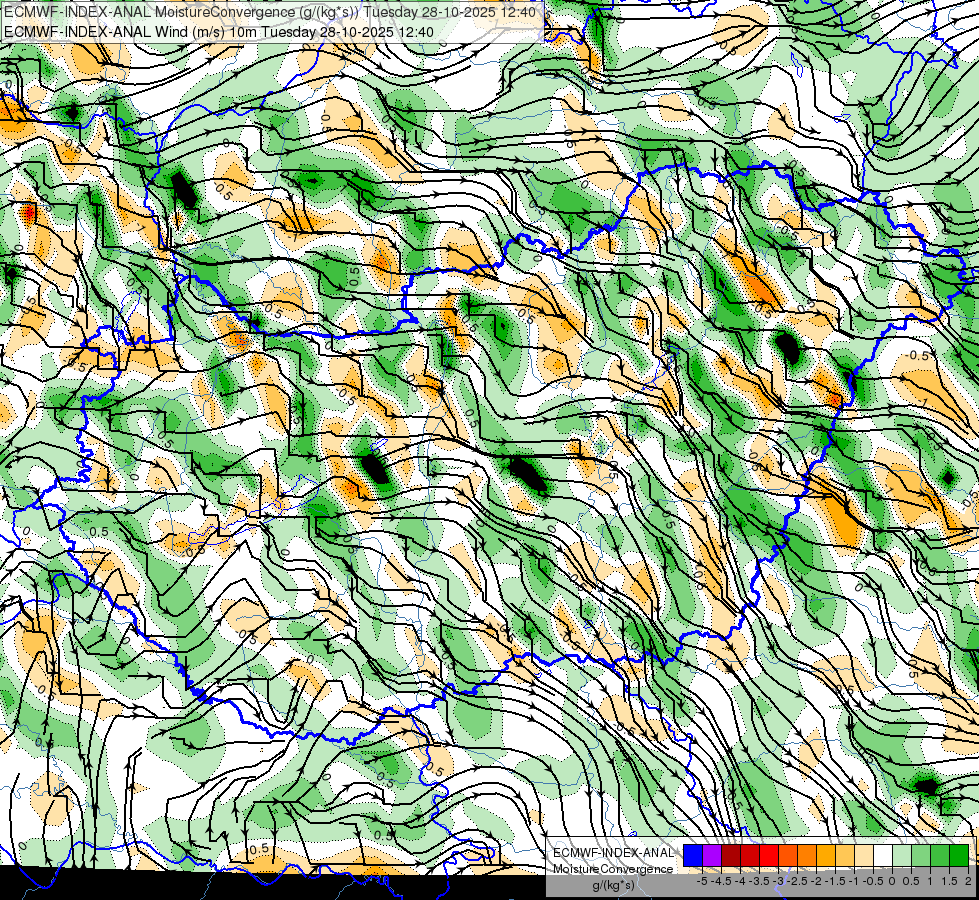Choose the legend swatch between -2 and -1.5
The width and height of the screenshot is (979, 900).
pyautogui.click(x=826, y=855)
